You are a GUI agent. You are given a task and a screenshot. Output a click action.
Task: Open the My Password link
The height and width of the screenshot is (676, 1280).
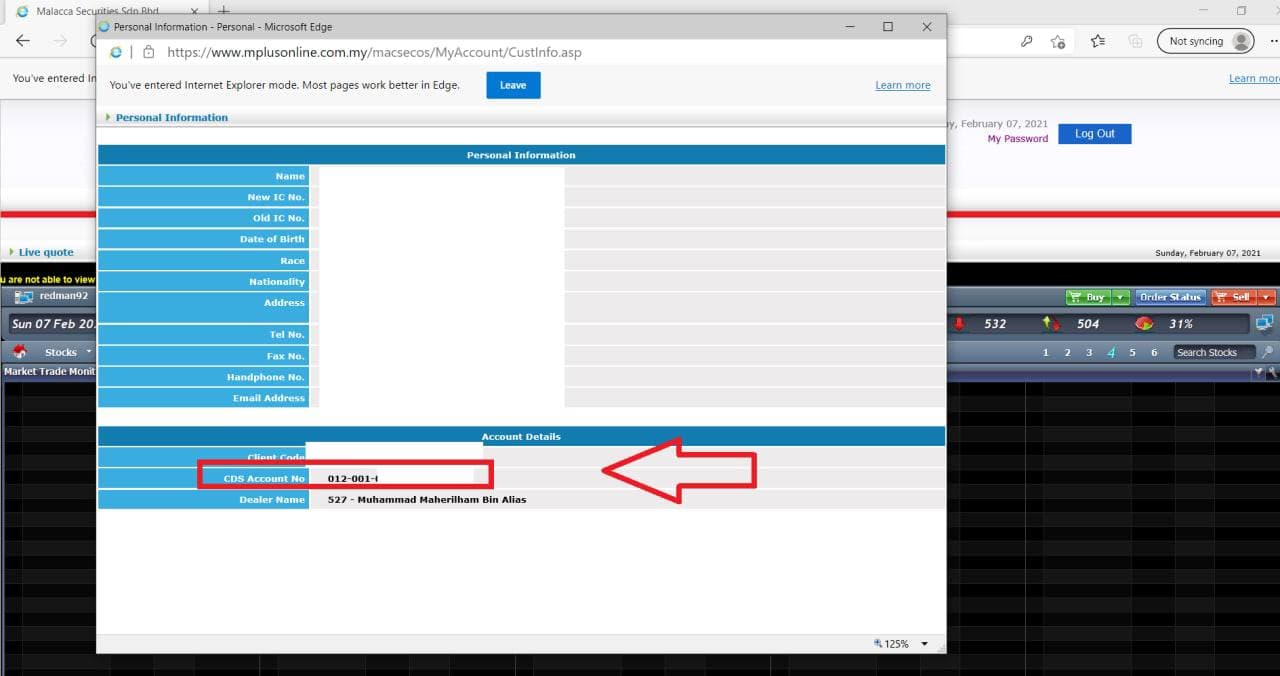pyautogui.click(x=1017, y=139)
